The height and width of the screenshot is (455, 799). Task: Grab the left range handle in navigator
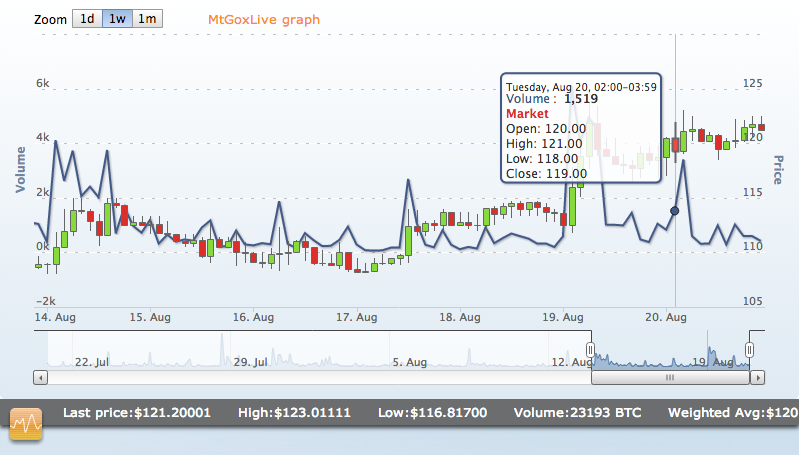point(590,350)
